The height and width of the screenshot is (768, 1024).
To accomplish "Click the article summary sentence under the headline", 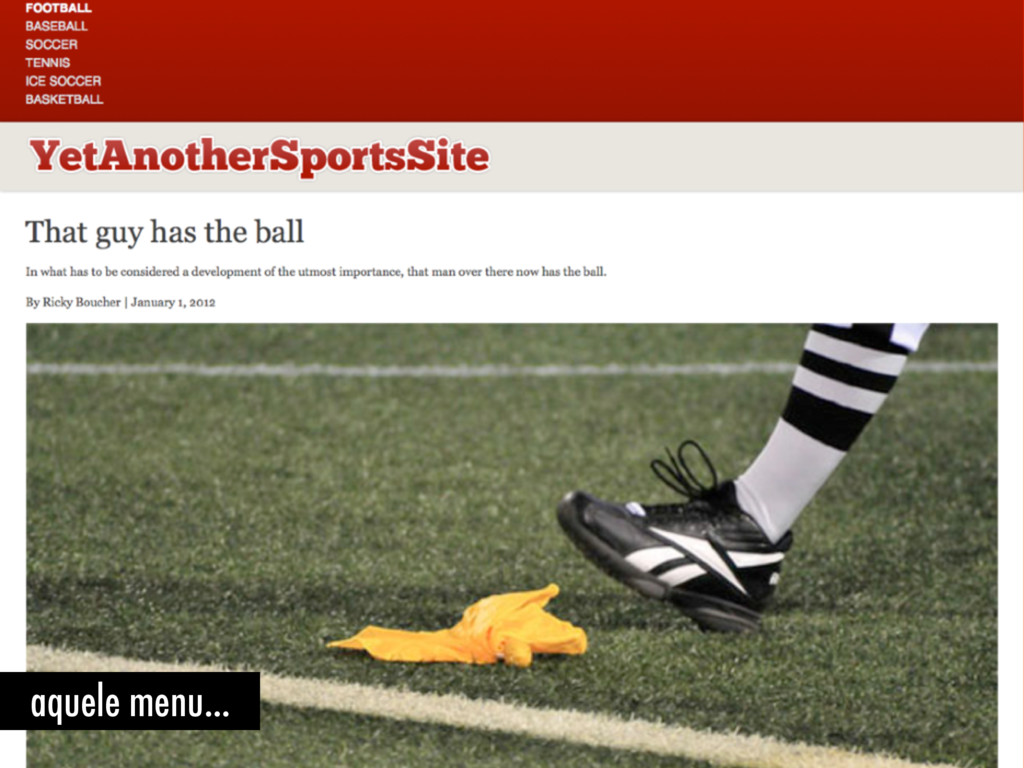I will point(316,272).
